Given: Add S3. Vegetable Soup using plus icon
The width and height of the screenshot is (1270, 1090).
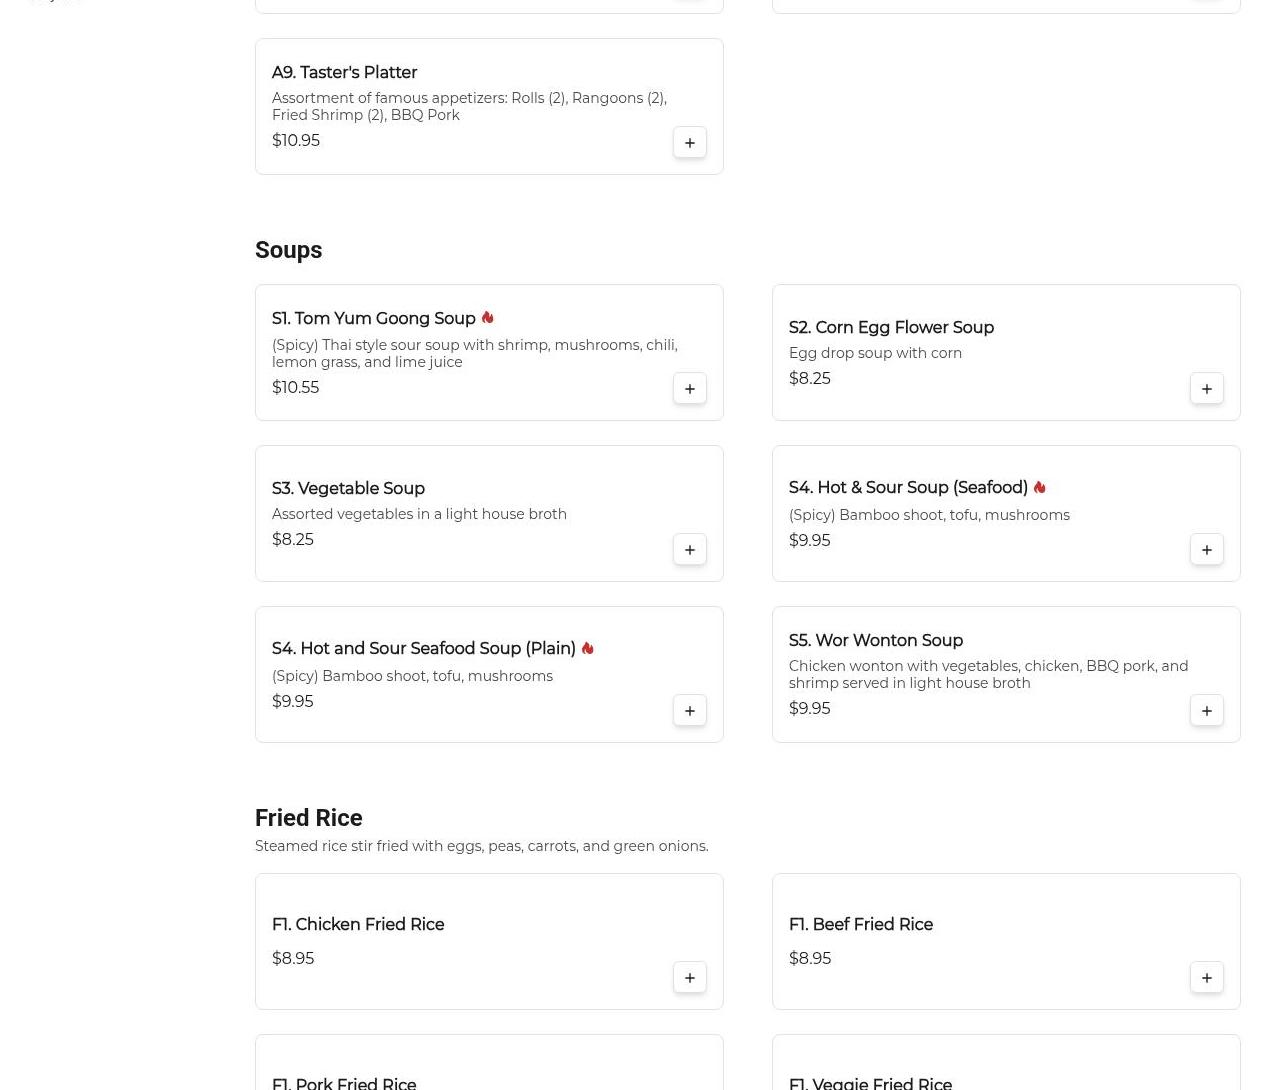Looking at the screenshot, I should tap(689, 549).
